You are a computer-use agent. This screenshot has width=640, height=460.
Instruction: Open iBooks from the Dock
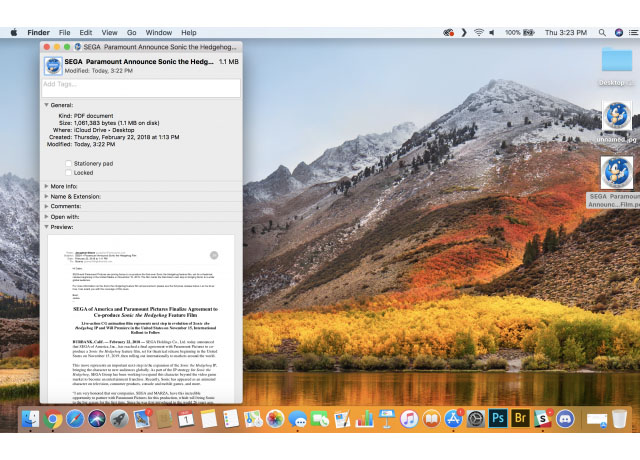point(431,419)
